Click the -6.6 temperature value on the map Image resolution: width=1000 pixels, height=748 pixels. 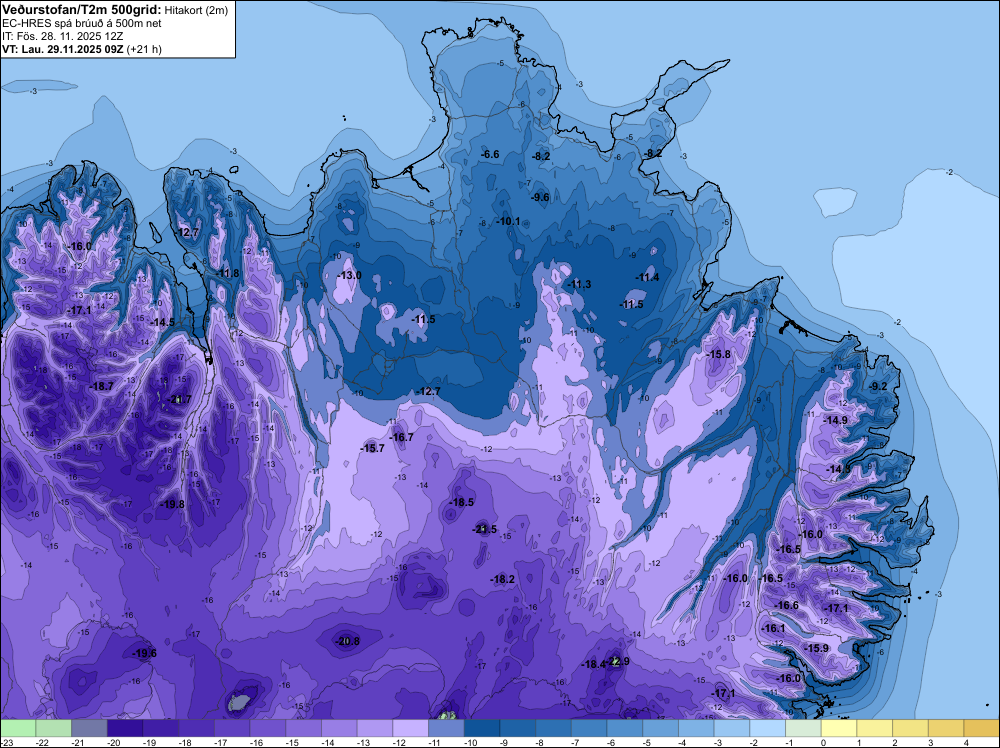click(x=490, y=154)
